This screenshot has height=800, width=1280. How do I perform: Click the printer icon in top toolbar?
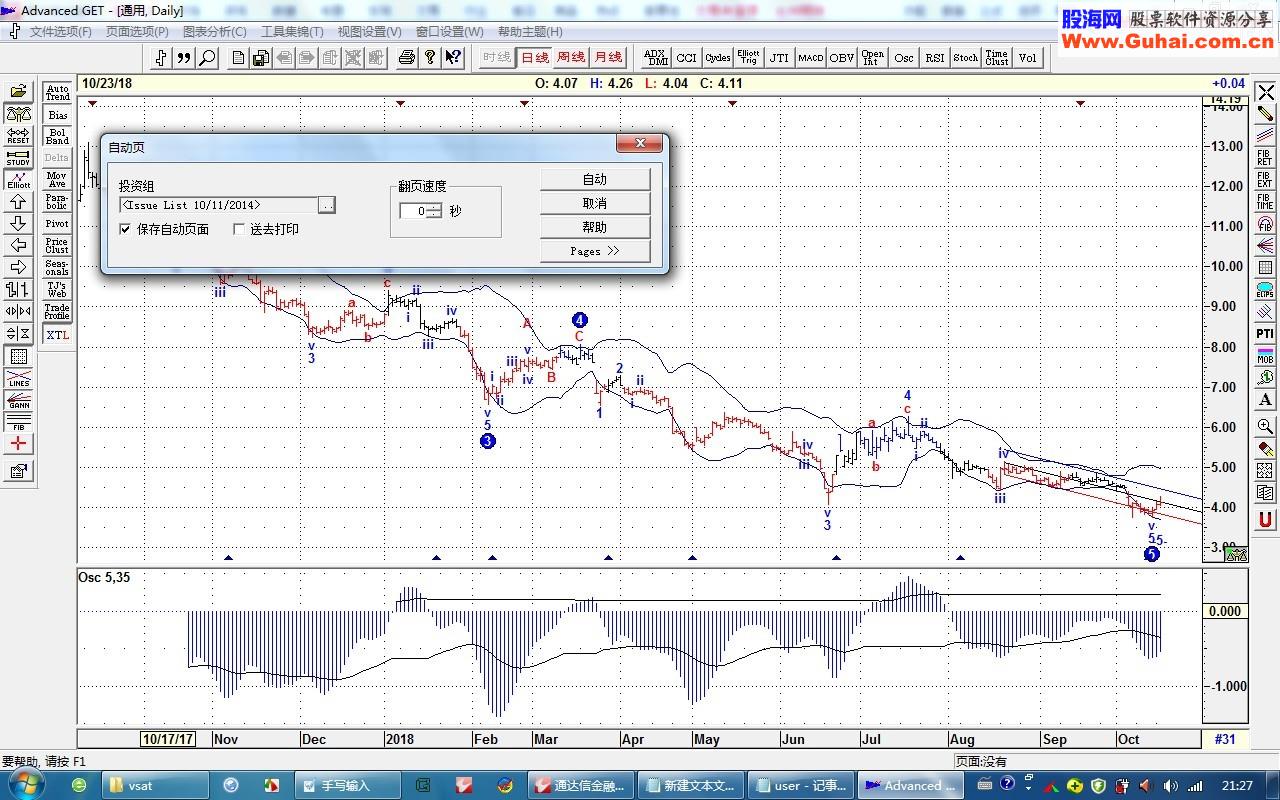click(406, 58)
